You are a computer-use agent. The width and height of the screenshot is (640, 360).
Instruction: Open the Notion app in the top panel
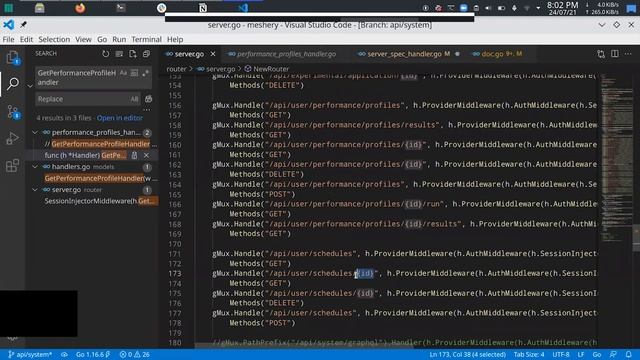(202, 8)
